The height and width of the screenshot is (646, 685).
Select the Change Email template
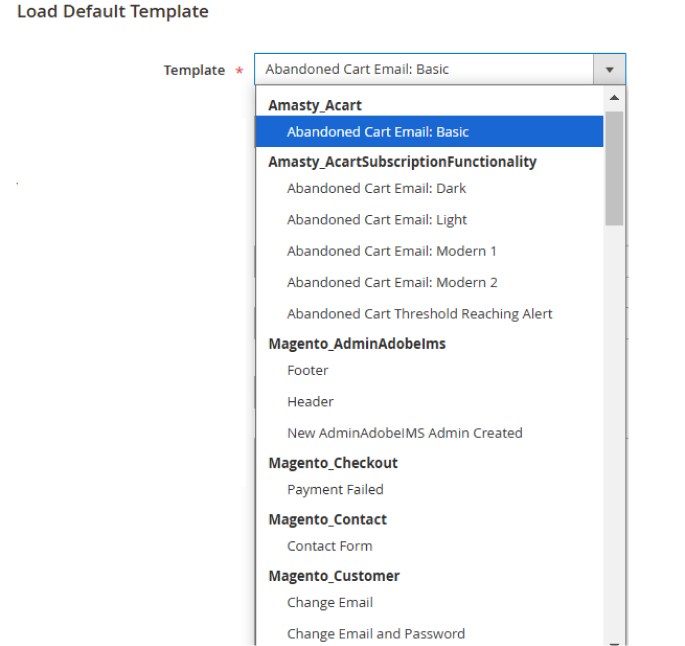click(429, 603)
